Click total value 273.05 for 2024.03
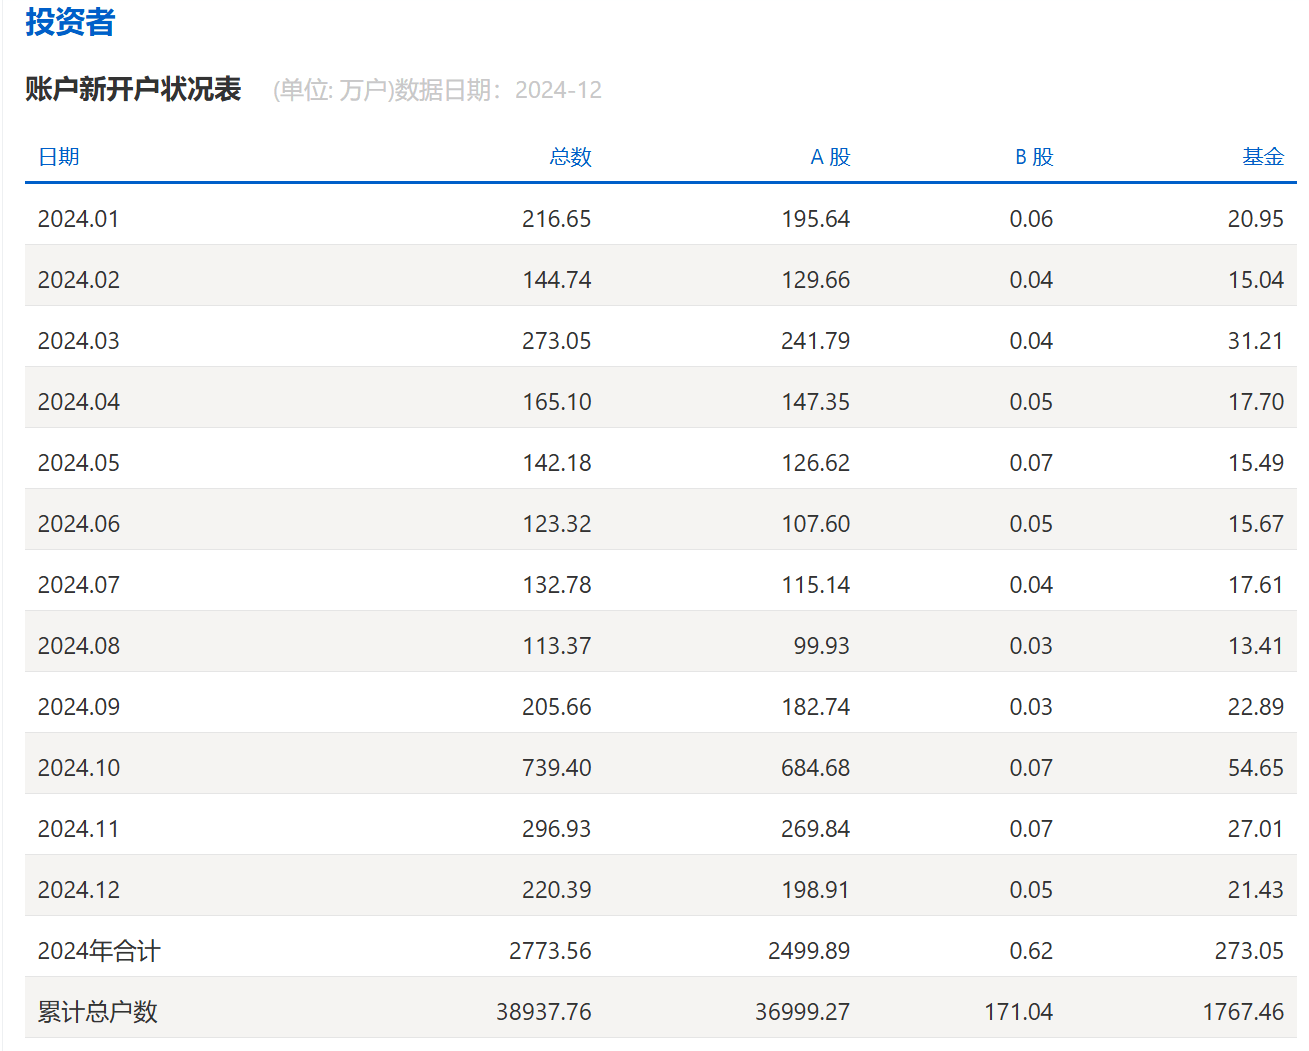The image size is (1309, 1051). [557, 341]
